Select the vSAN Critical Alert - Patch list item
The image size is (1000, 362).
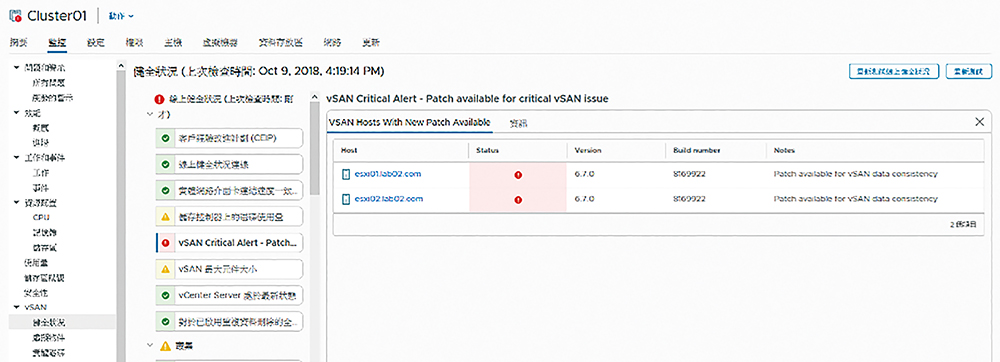230,243
